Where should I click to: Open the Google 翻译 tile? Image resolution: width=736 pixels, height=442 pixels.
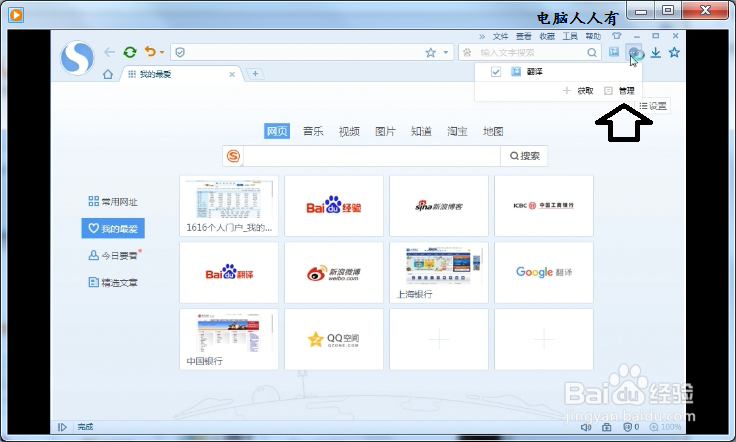544,273
